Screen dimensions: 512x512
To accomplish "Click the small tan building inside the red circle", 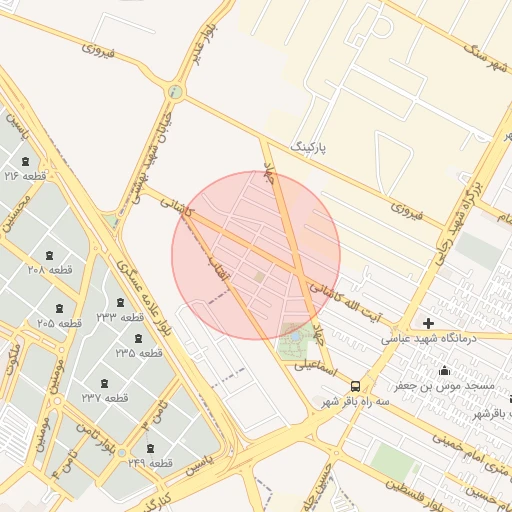I will coord(260,277).
